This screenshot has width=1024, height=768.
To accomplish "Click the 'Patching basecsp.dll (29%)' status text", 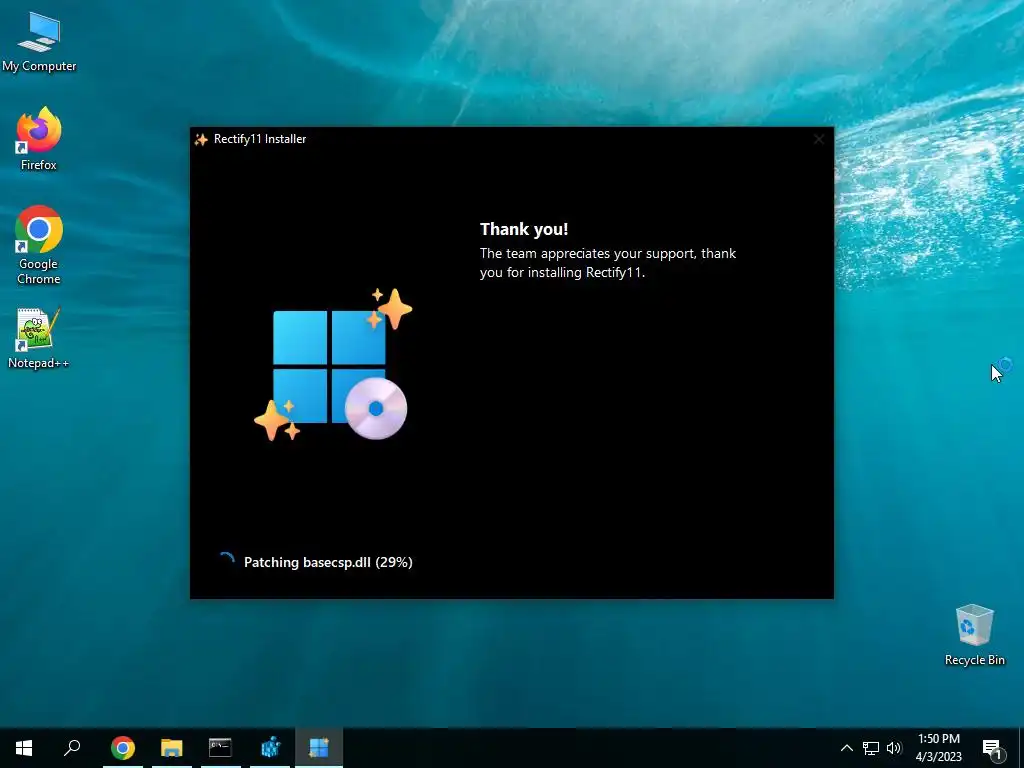I will coord(328,562).
